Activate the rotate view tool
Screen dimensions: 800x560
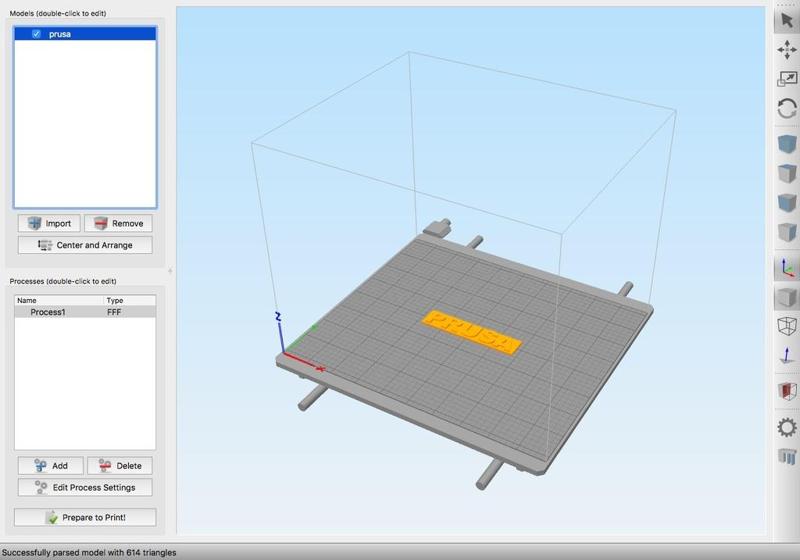pos(787,109)
